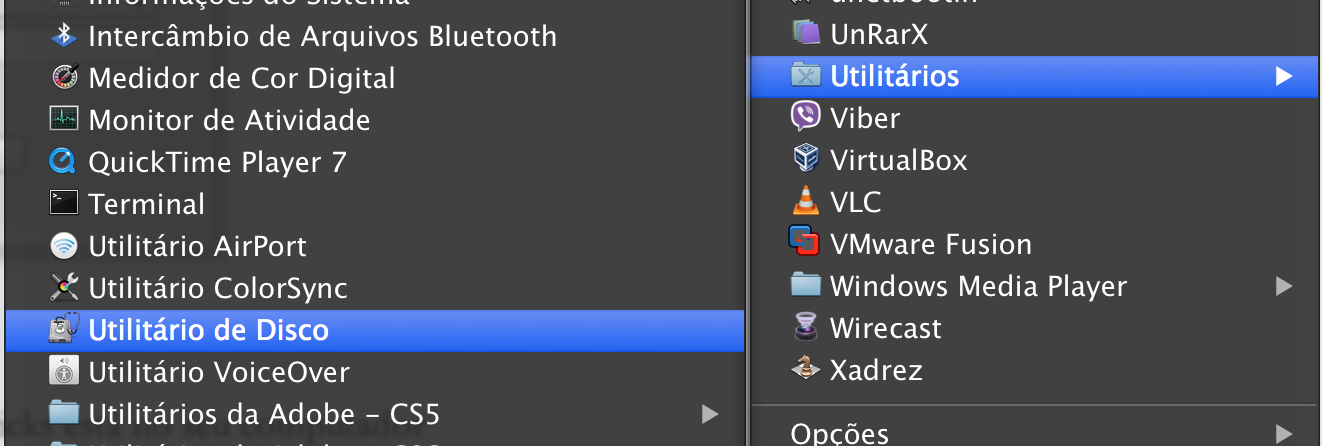Click the VLC traffic cone icon
1322x446 pixels.
(x=805, y=202)
